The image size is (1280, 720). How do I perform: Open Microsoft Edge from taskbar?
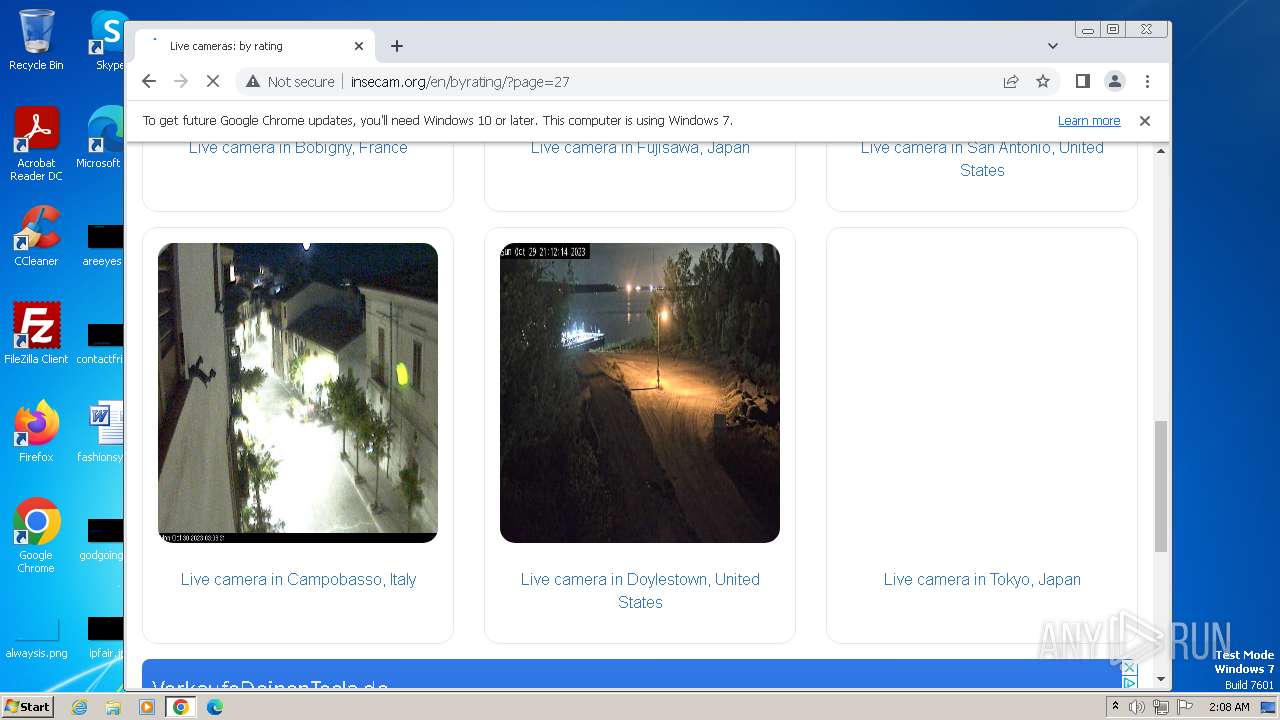click(214, 707)
